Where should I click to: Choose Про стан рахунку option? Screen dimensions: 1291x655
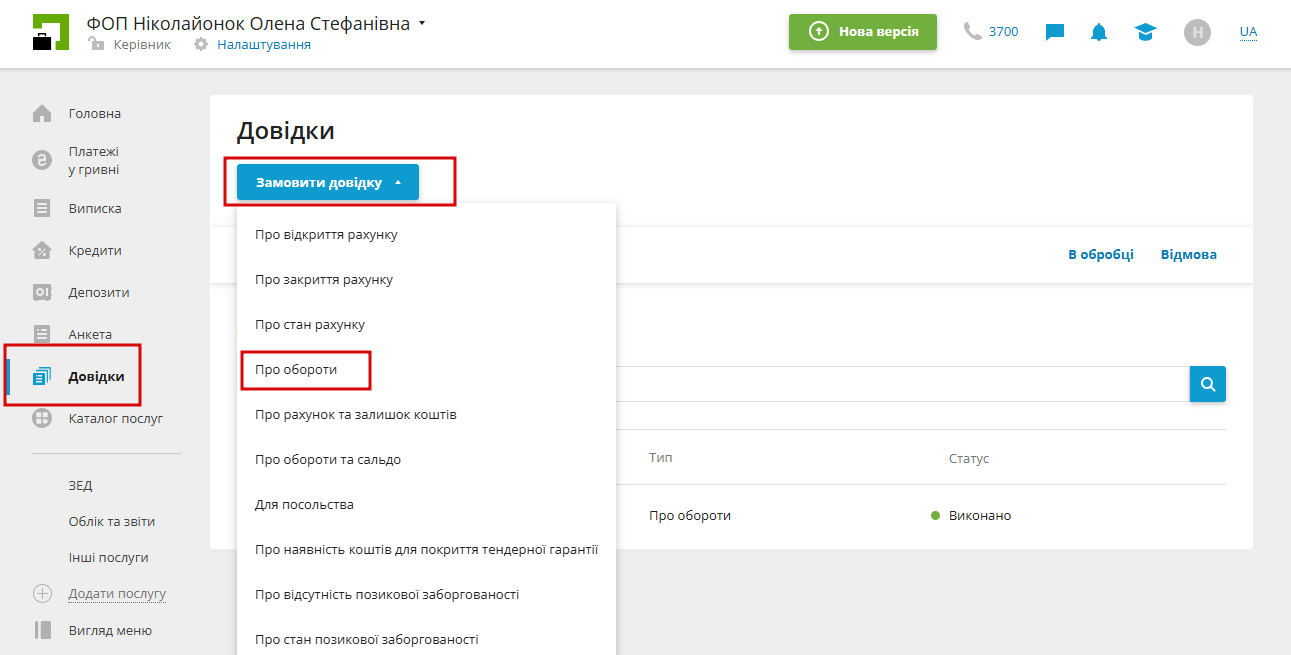pos(310,325)
